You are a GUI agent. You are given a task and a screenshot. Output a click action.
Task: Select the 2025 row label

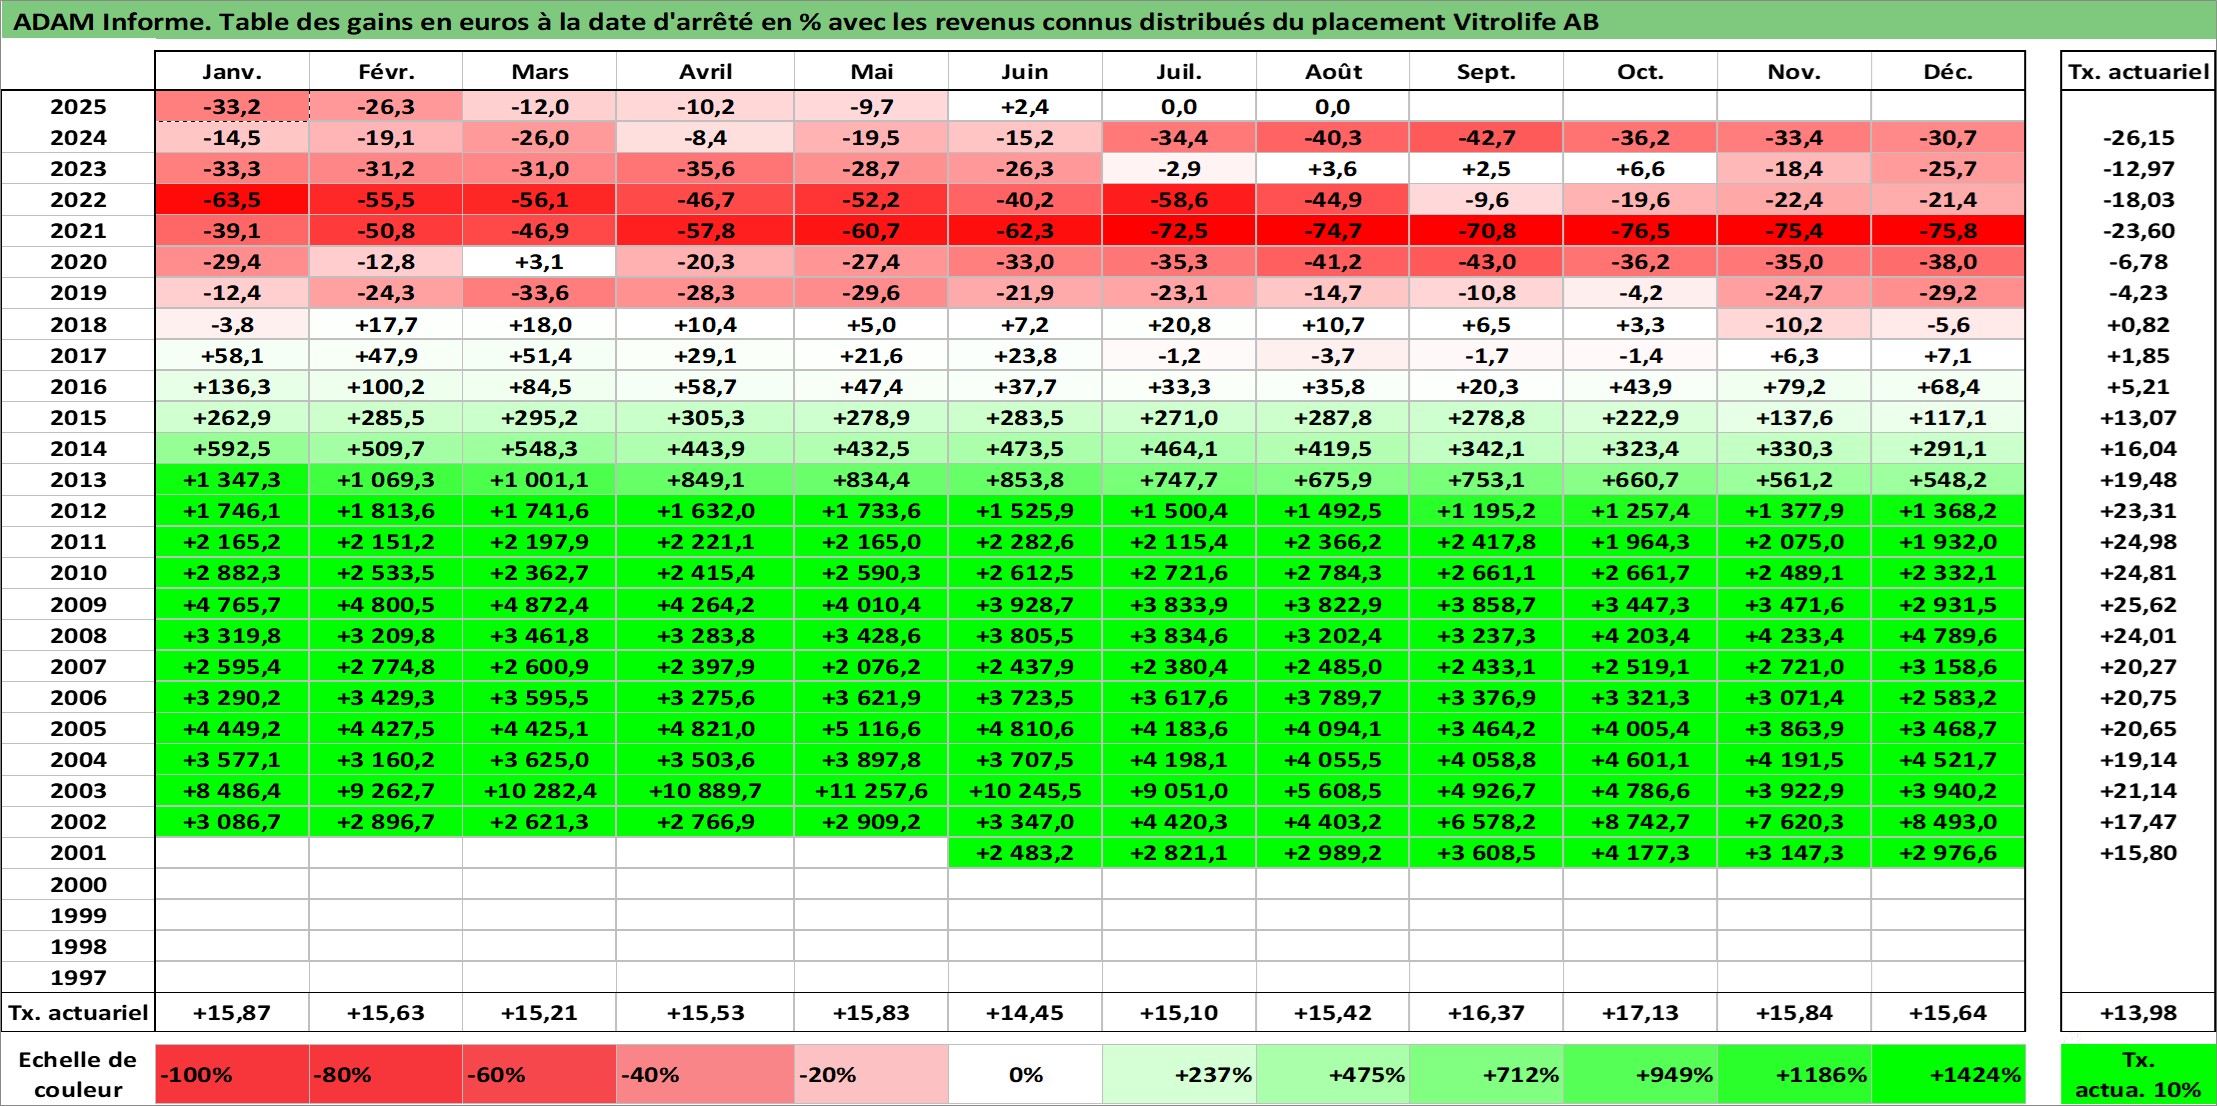78,107
